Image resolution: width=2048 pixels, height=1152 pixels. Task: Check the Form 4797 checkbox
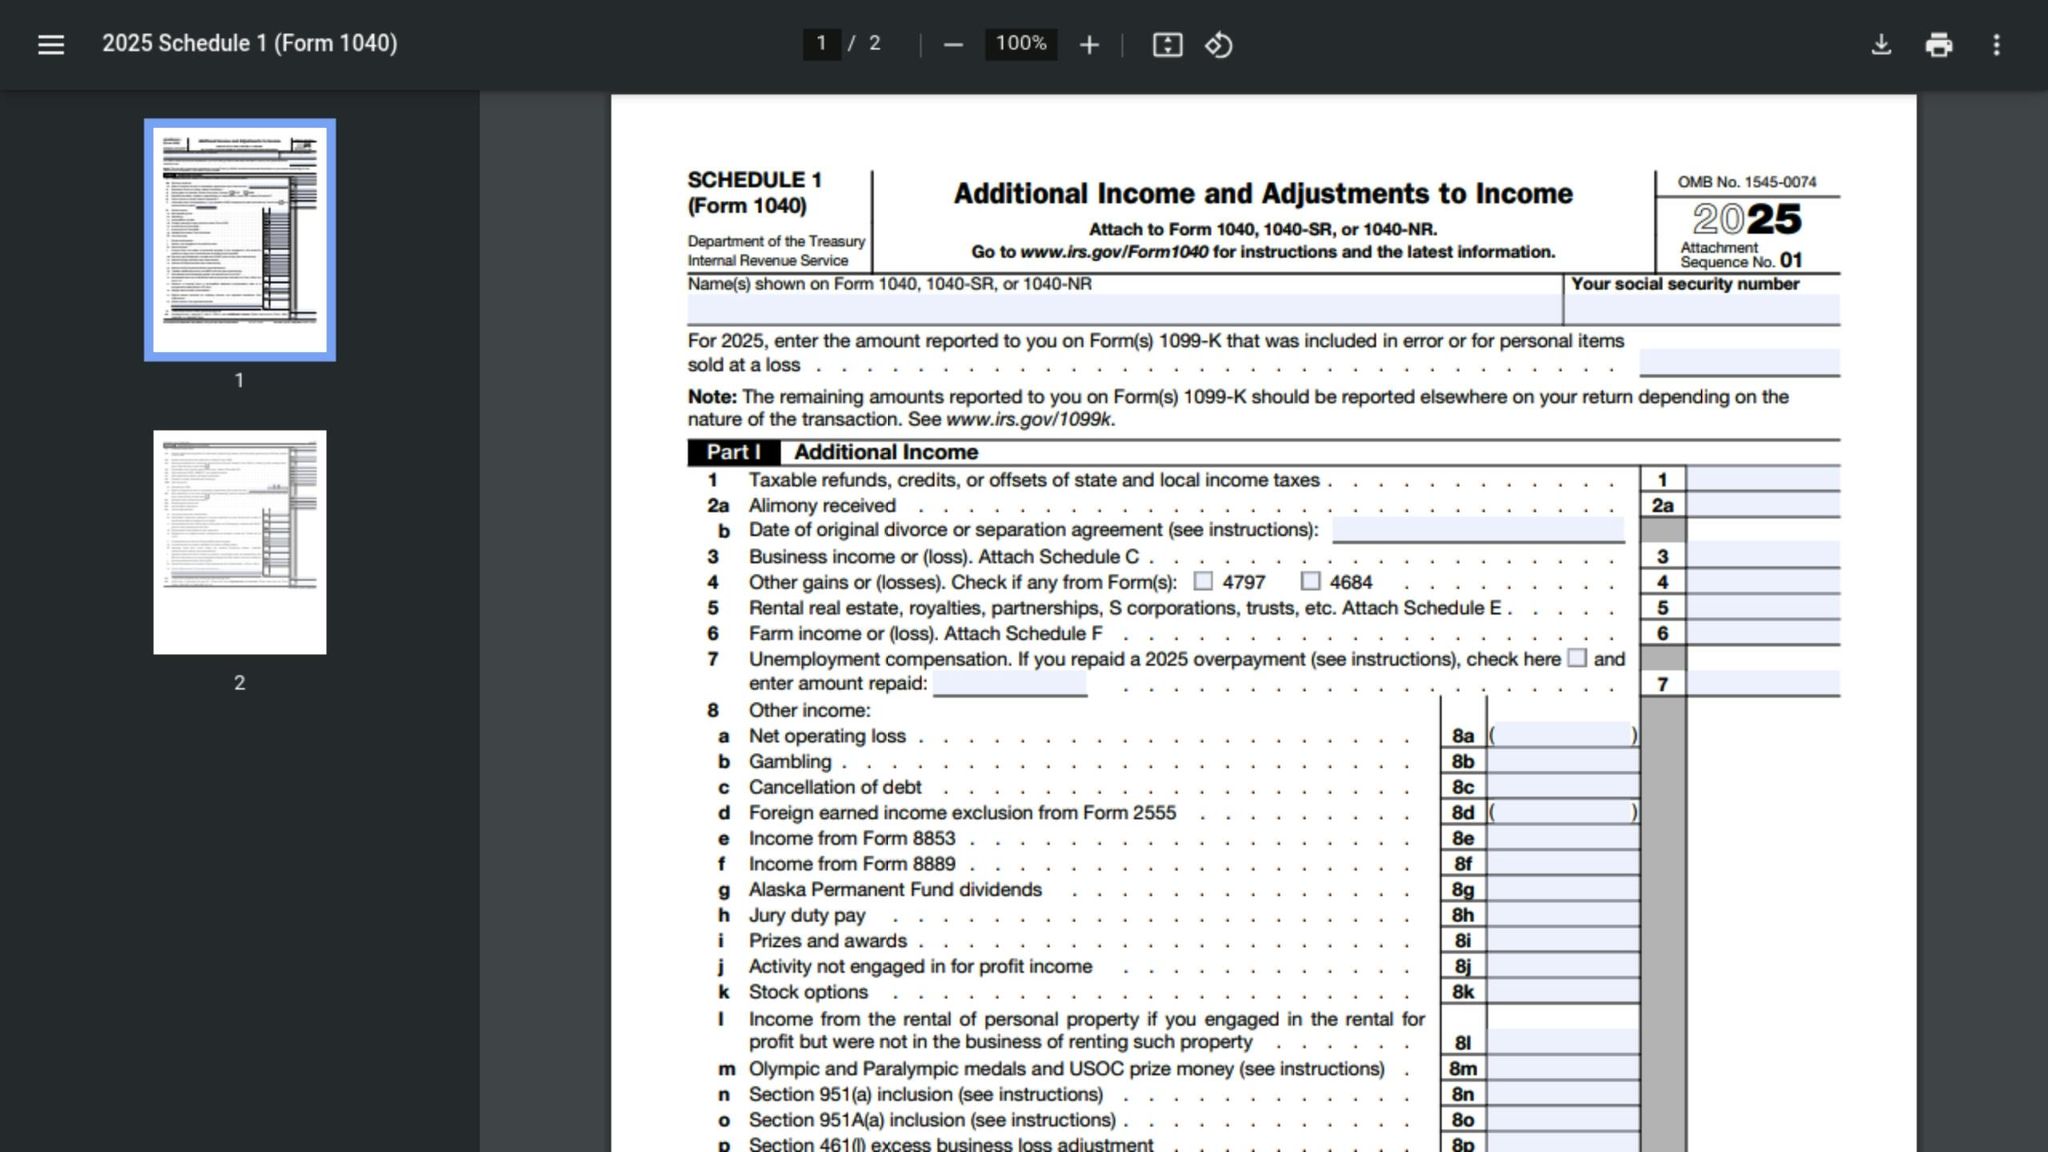tap(1203, 581)
